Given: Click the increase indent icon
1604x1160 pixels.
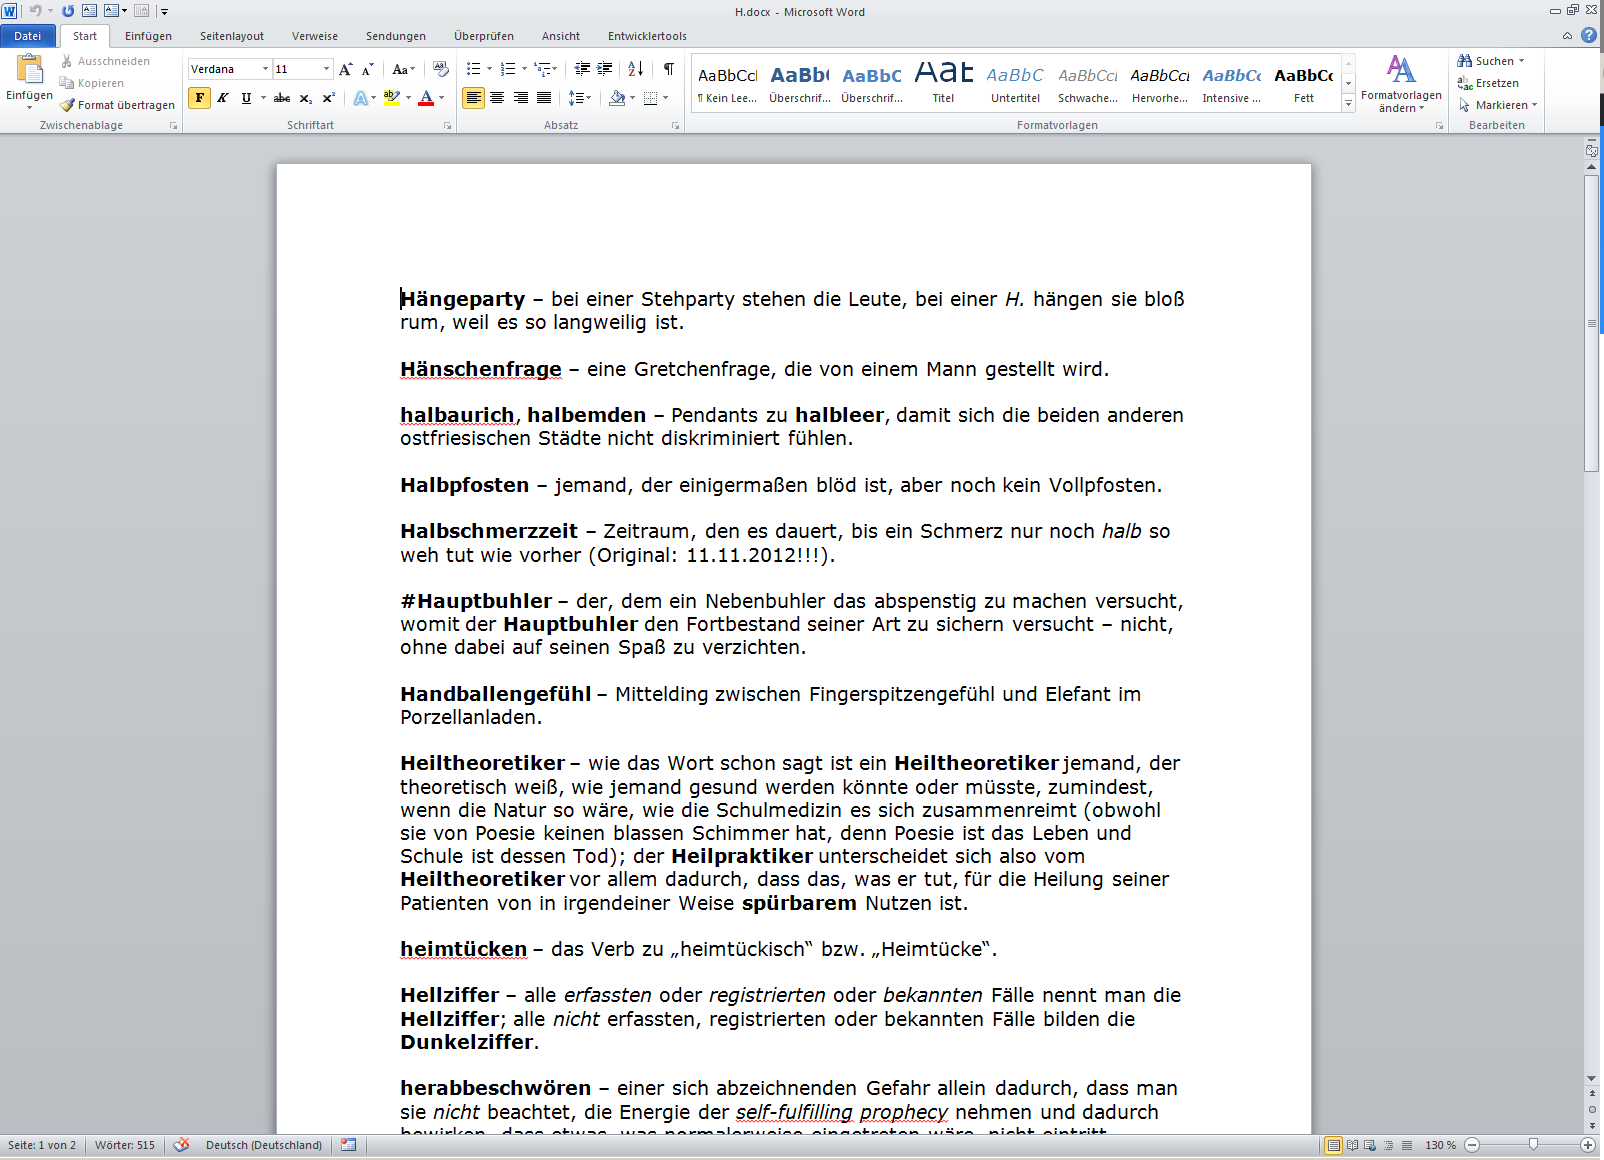Looking at the screenshot, I should (605, 69).
